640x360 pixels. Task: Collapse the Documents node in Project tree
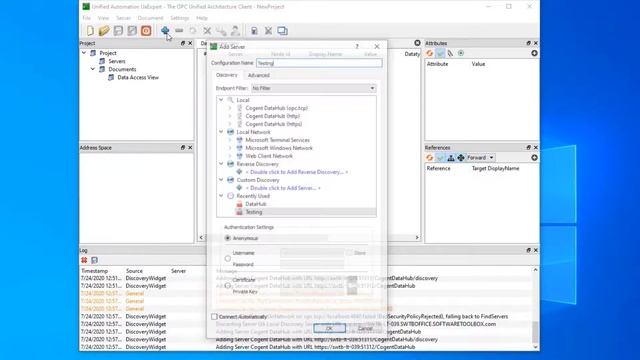coord(93,69)
